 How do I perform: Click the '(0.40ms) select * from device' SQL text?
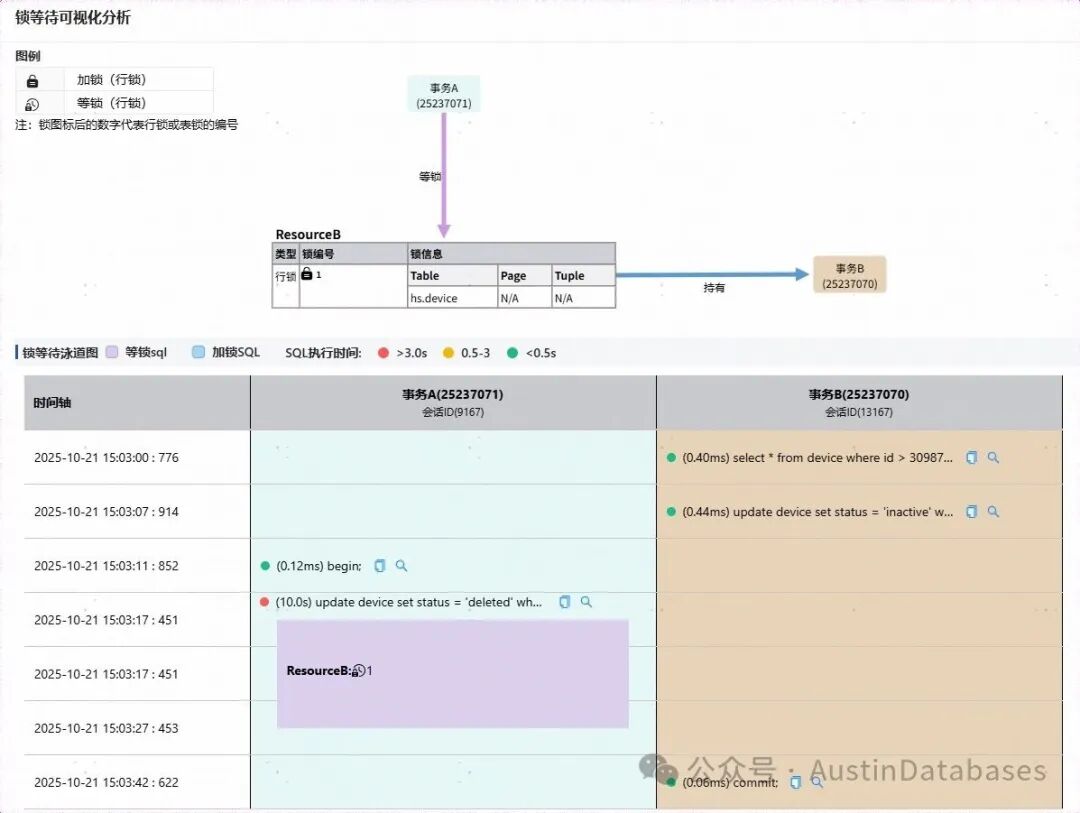point(818,457)
